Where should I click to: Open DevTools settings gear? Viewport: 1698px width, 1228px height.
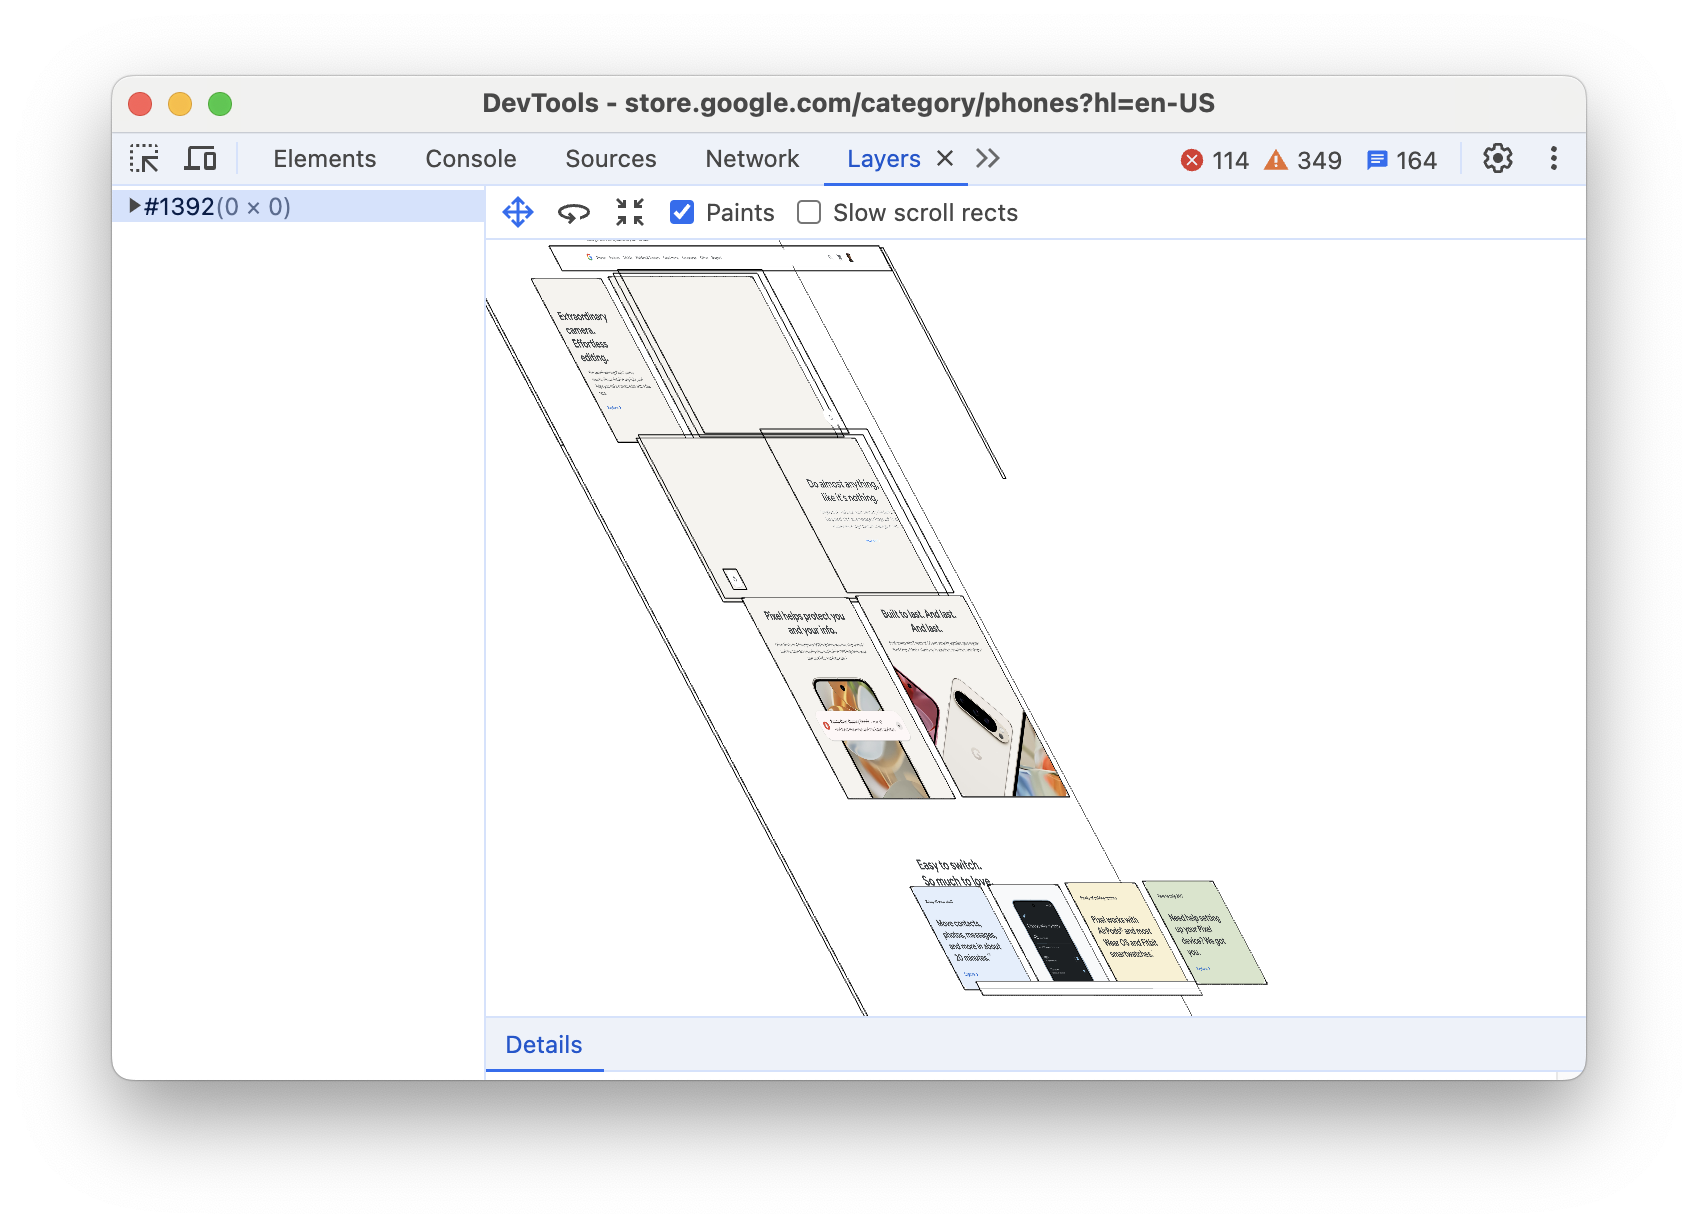pos(1497,158)
